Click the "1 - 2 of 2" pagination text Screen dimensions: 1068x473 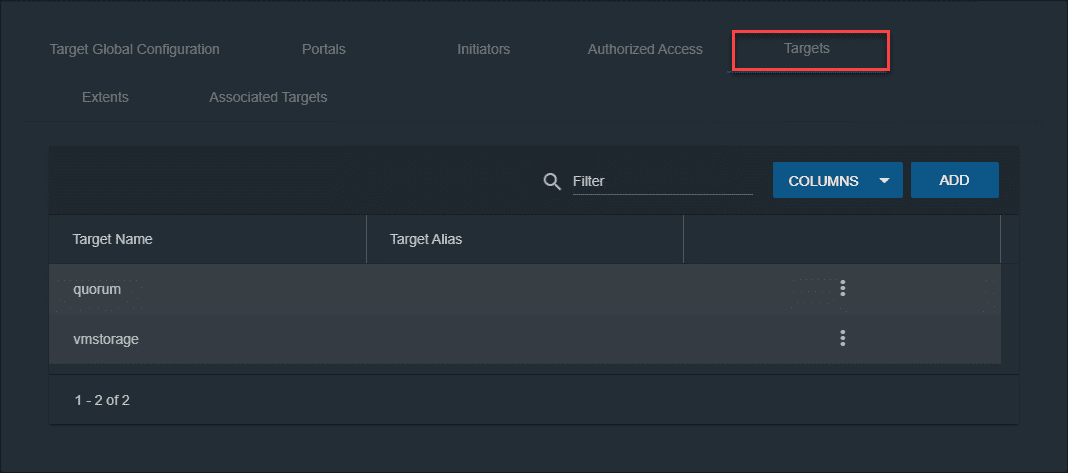[102, 400]
